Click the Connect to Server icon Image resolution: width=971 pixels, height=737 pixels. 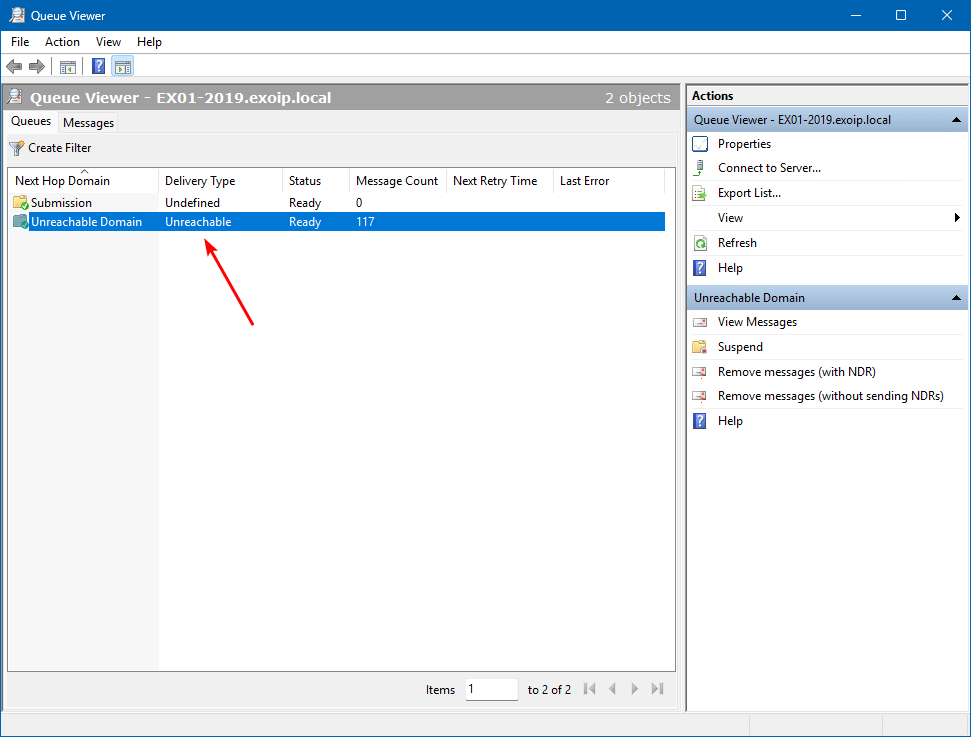pyautogui.click(x=700, y=168)
